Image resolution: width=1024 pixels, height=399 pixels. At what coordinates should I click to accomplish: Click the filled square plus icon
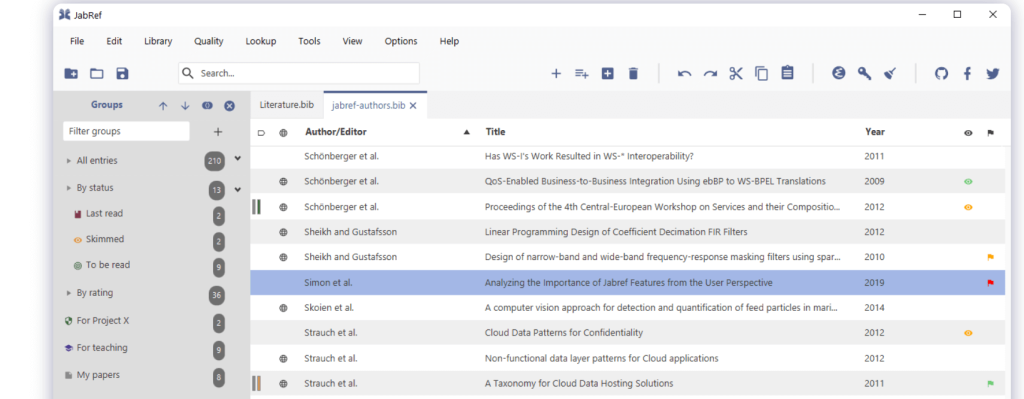coord(607,74)
